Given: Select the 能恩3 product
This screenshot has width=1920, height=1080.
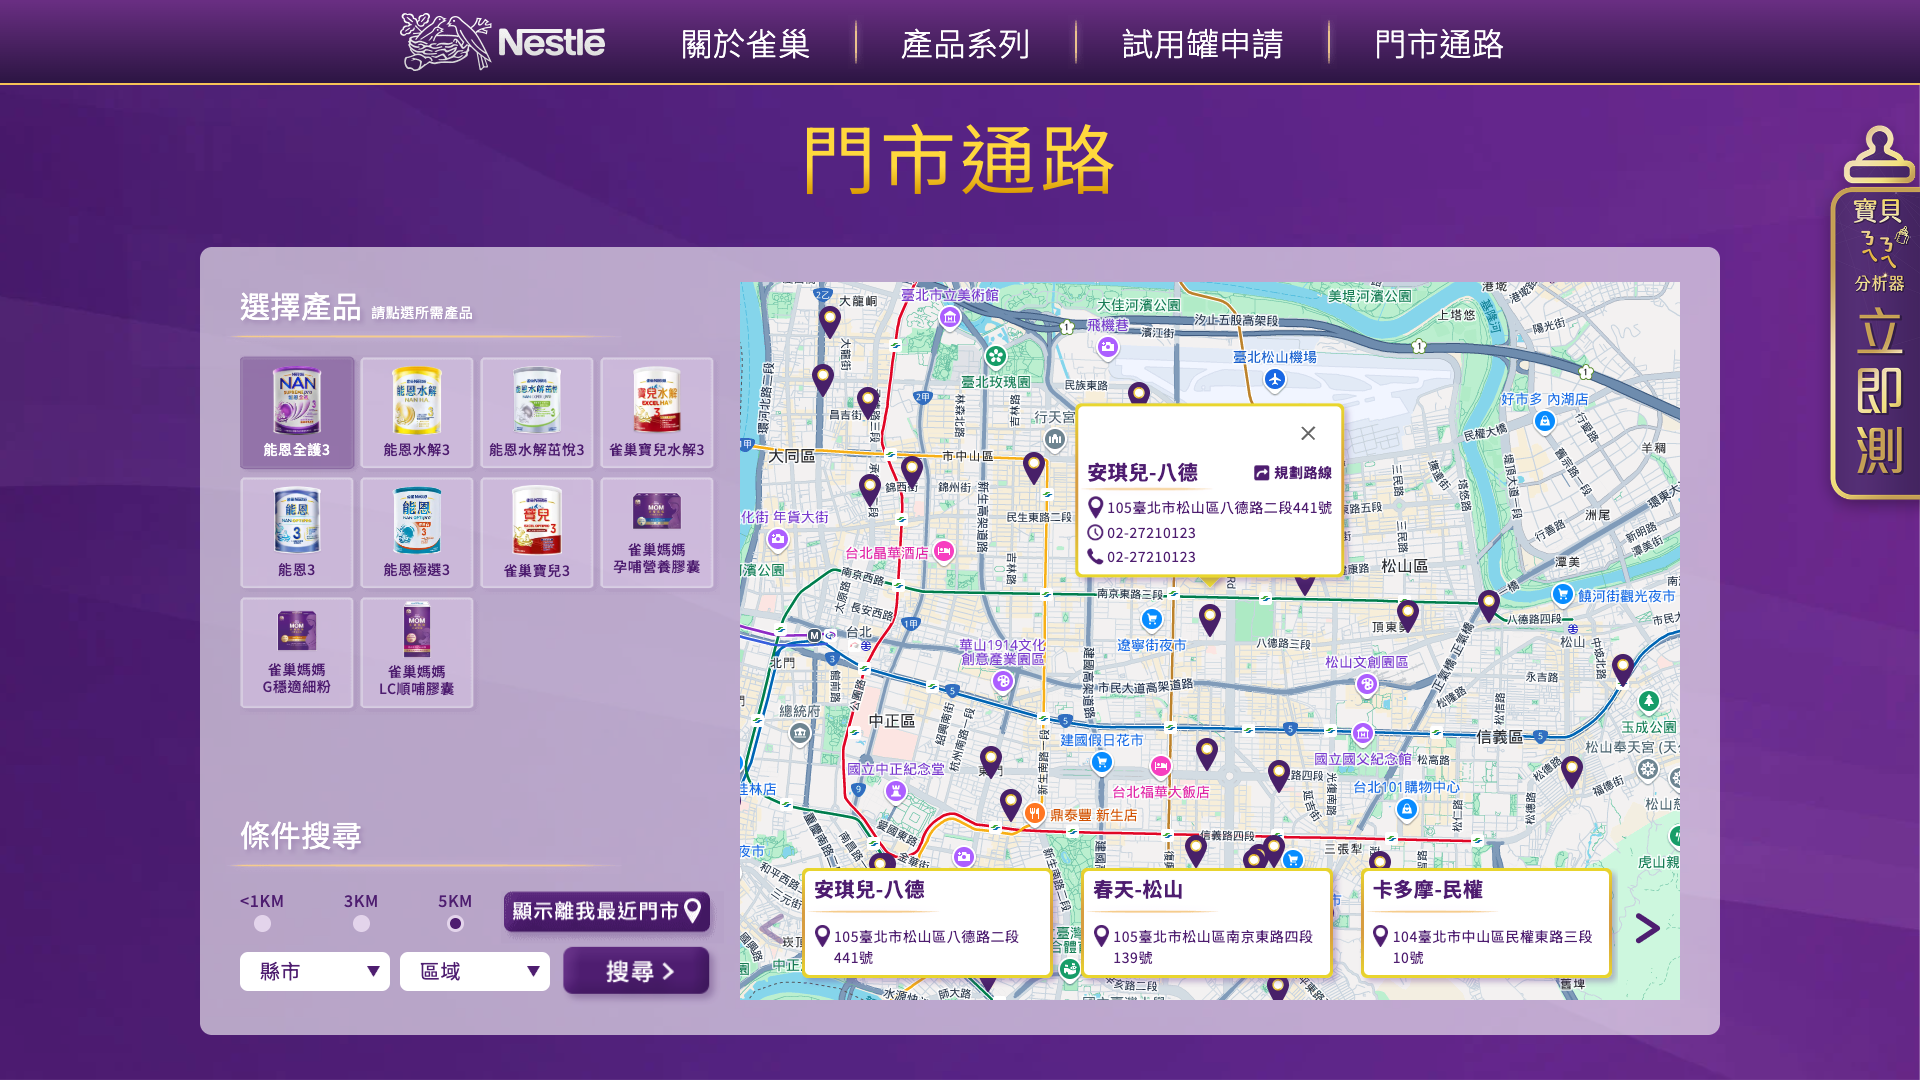Looking at the screenshot, I should tap(297, 532).
